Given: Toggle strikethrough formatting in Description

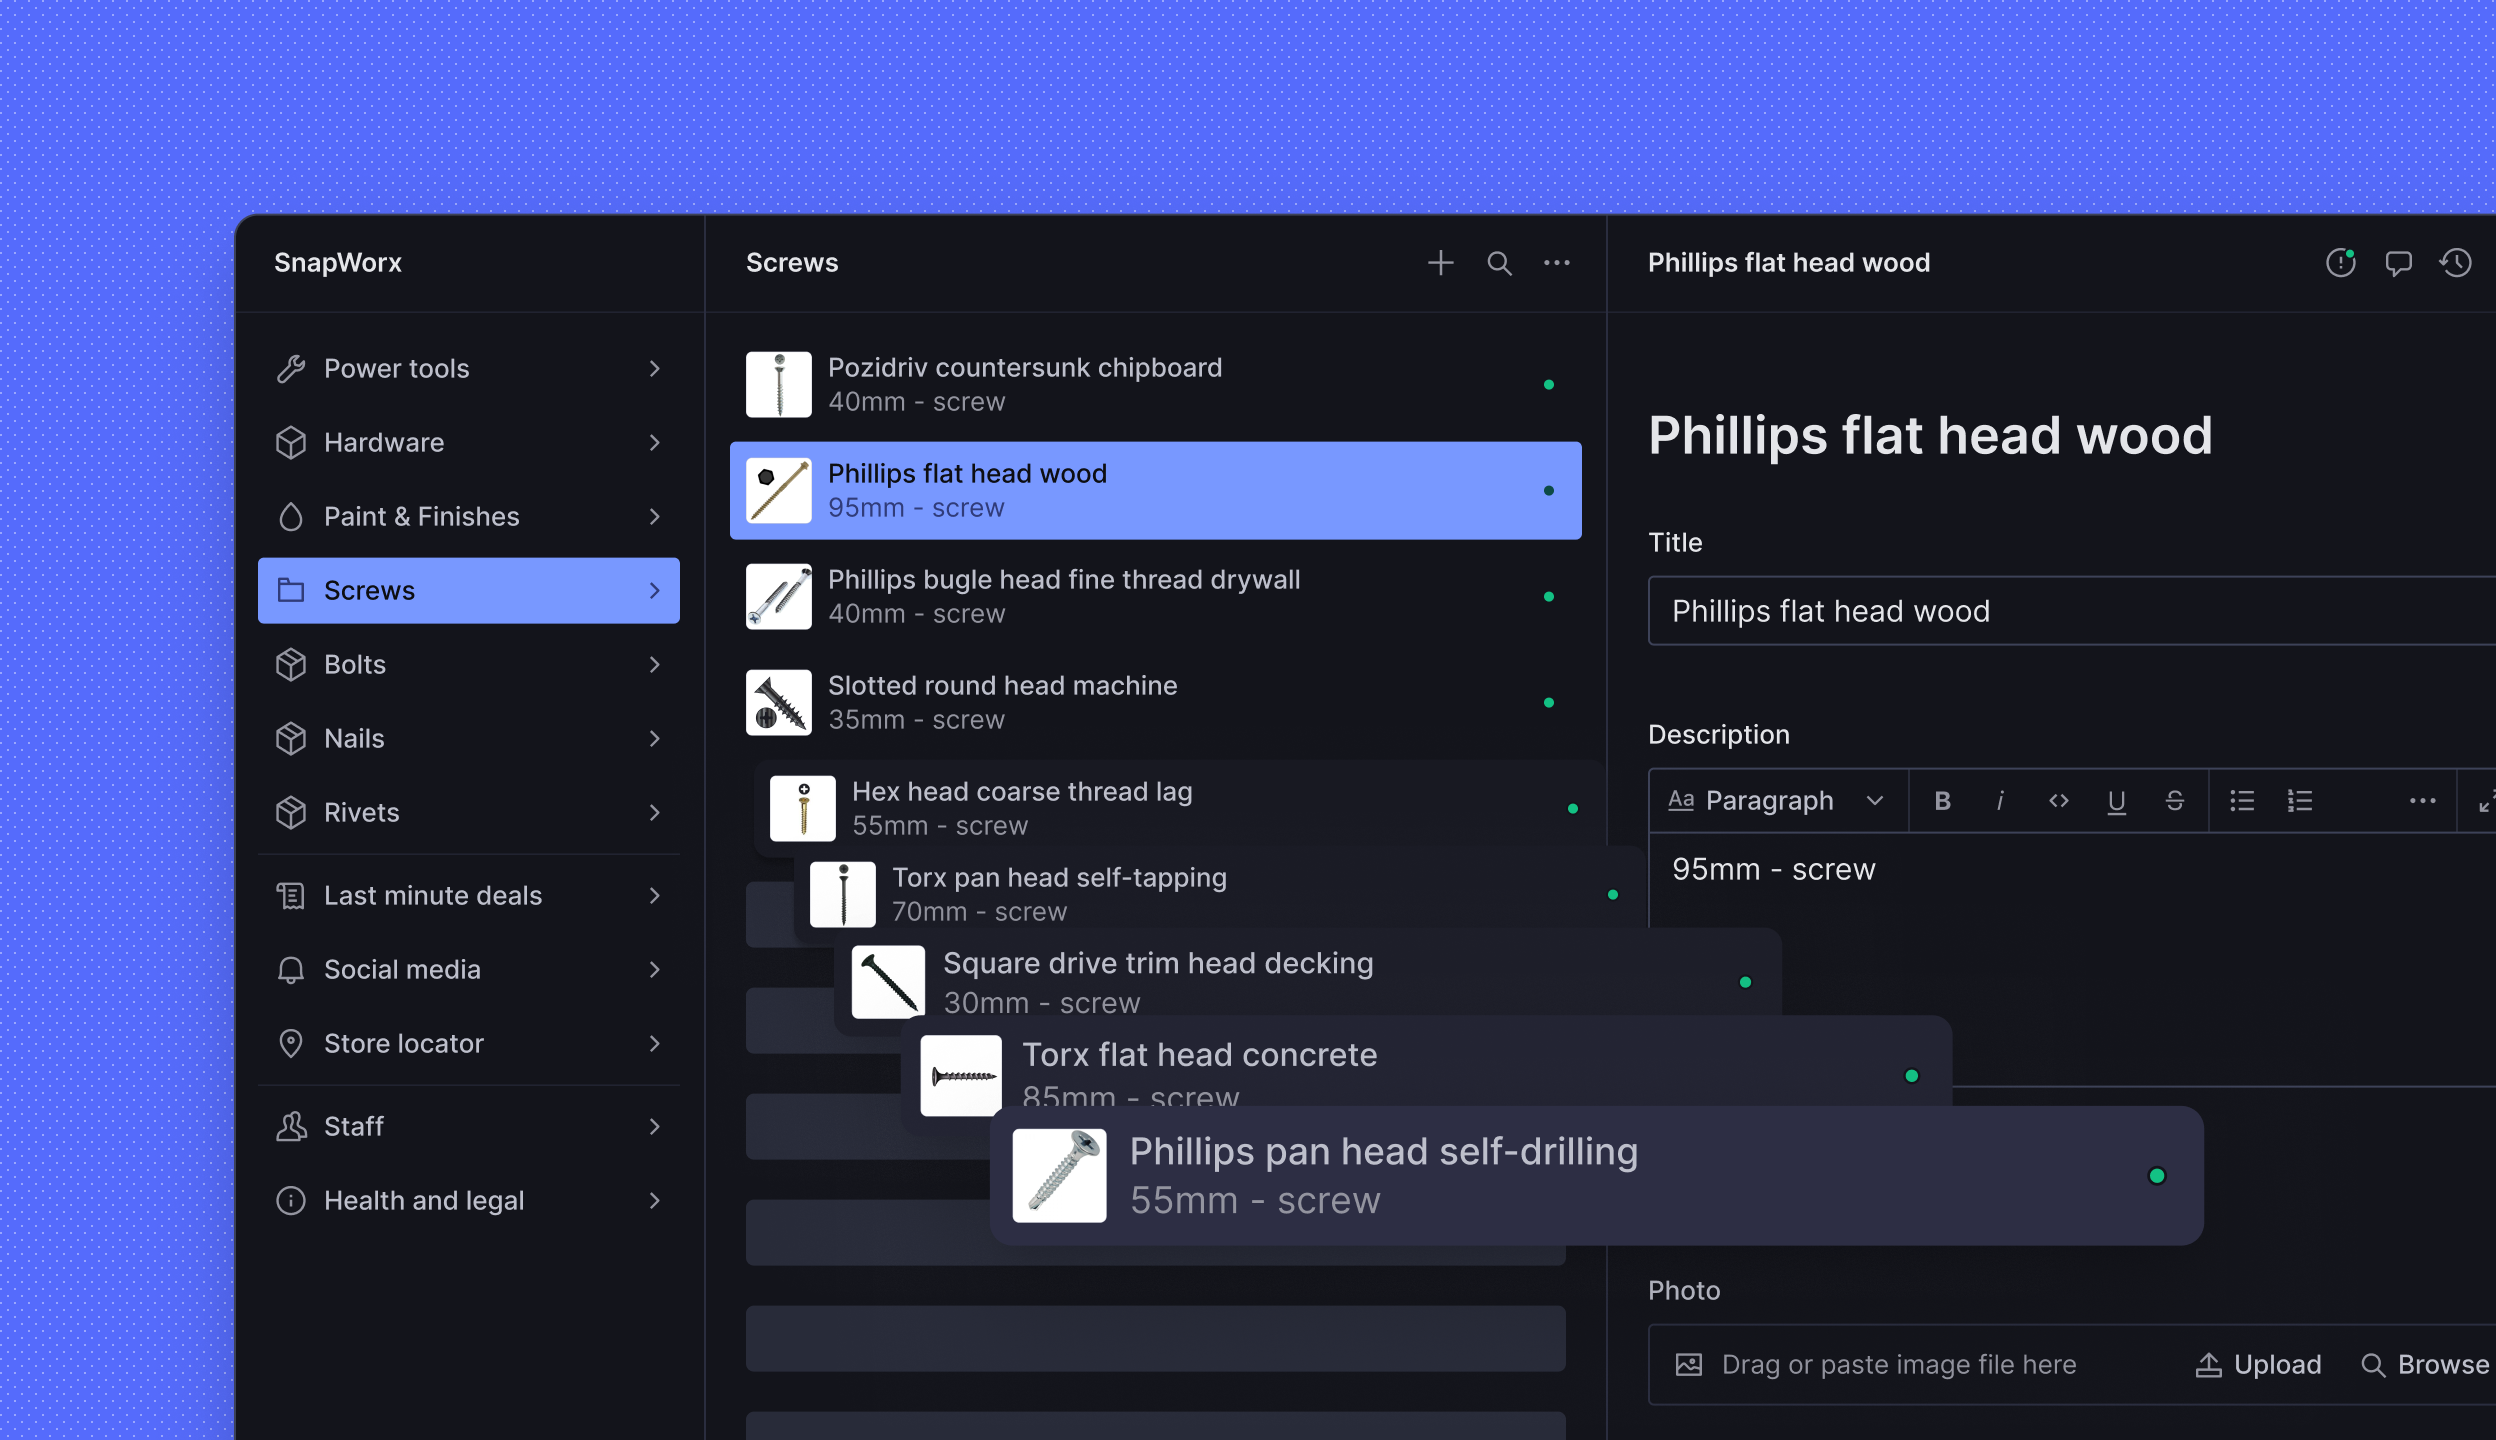Looking at the screenshot, I should (x=2174, y=801).
